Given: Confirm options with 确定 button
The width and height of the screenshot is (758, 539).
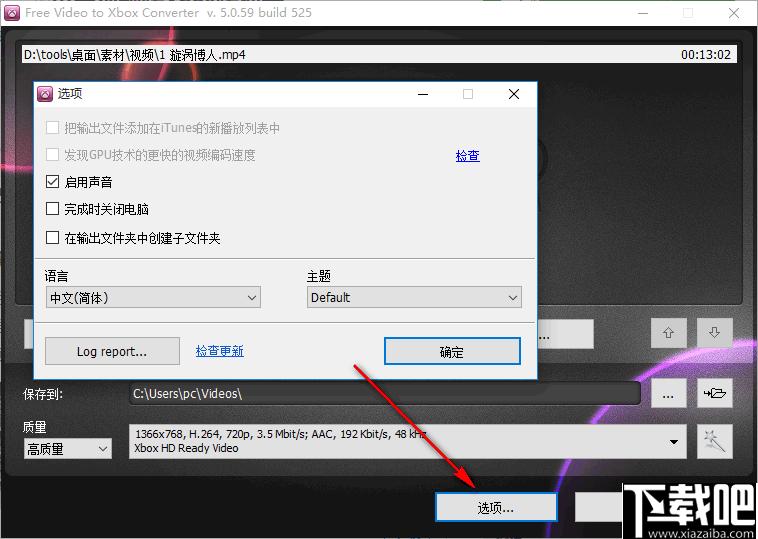Looking at the screenshot, I should tap(452, 351).
